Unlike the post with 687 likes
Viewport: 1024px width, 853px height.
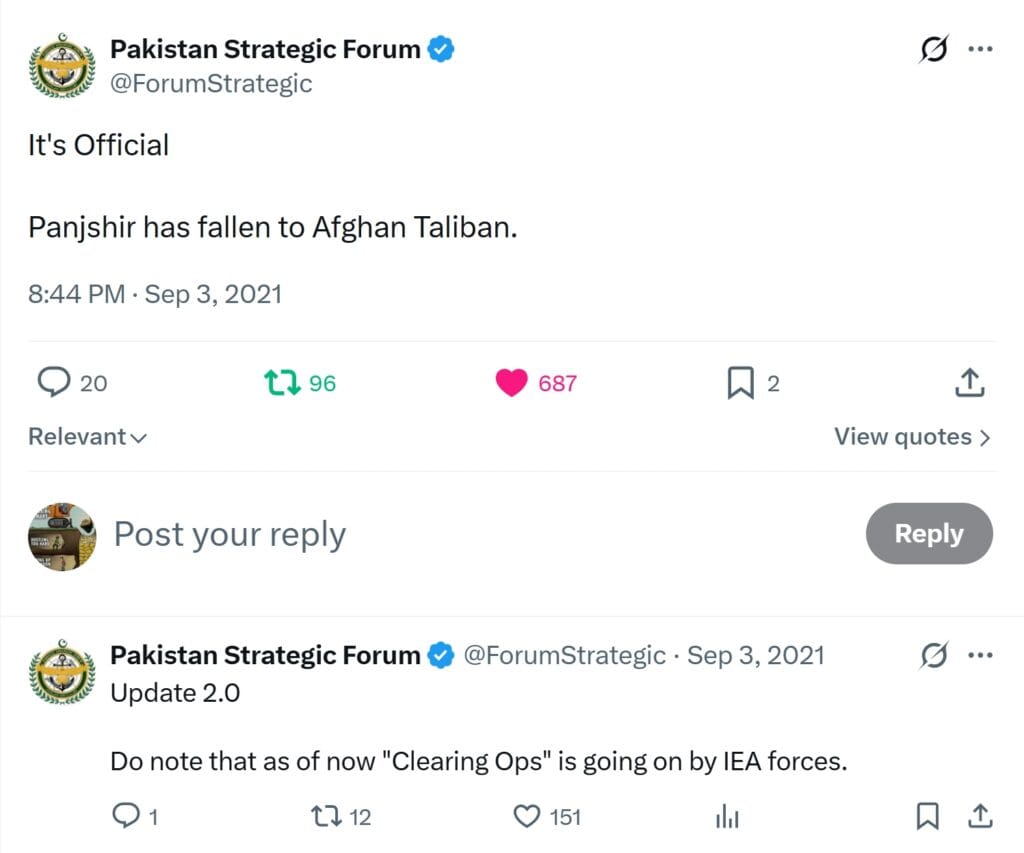pyautogui.click(x=512, y=382)
